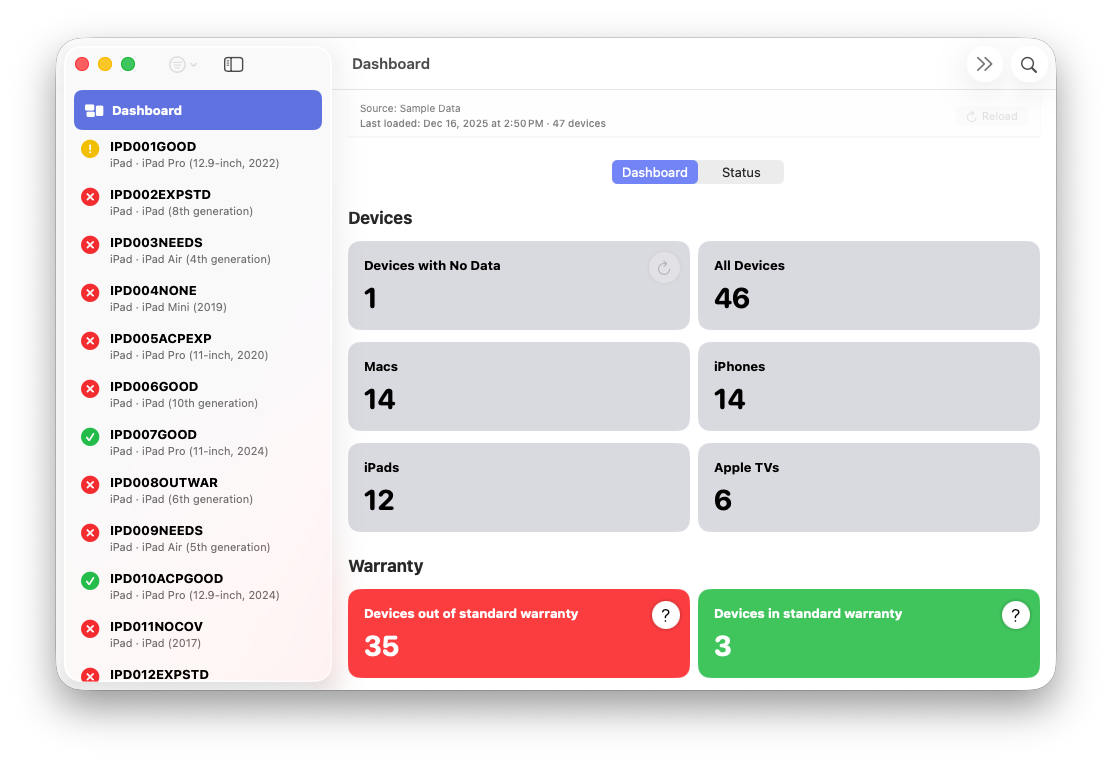Select the Dashboard segment control

click(654, 171)
